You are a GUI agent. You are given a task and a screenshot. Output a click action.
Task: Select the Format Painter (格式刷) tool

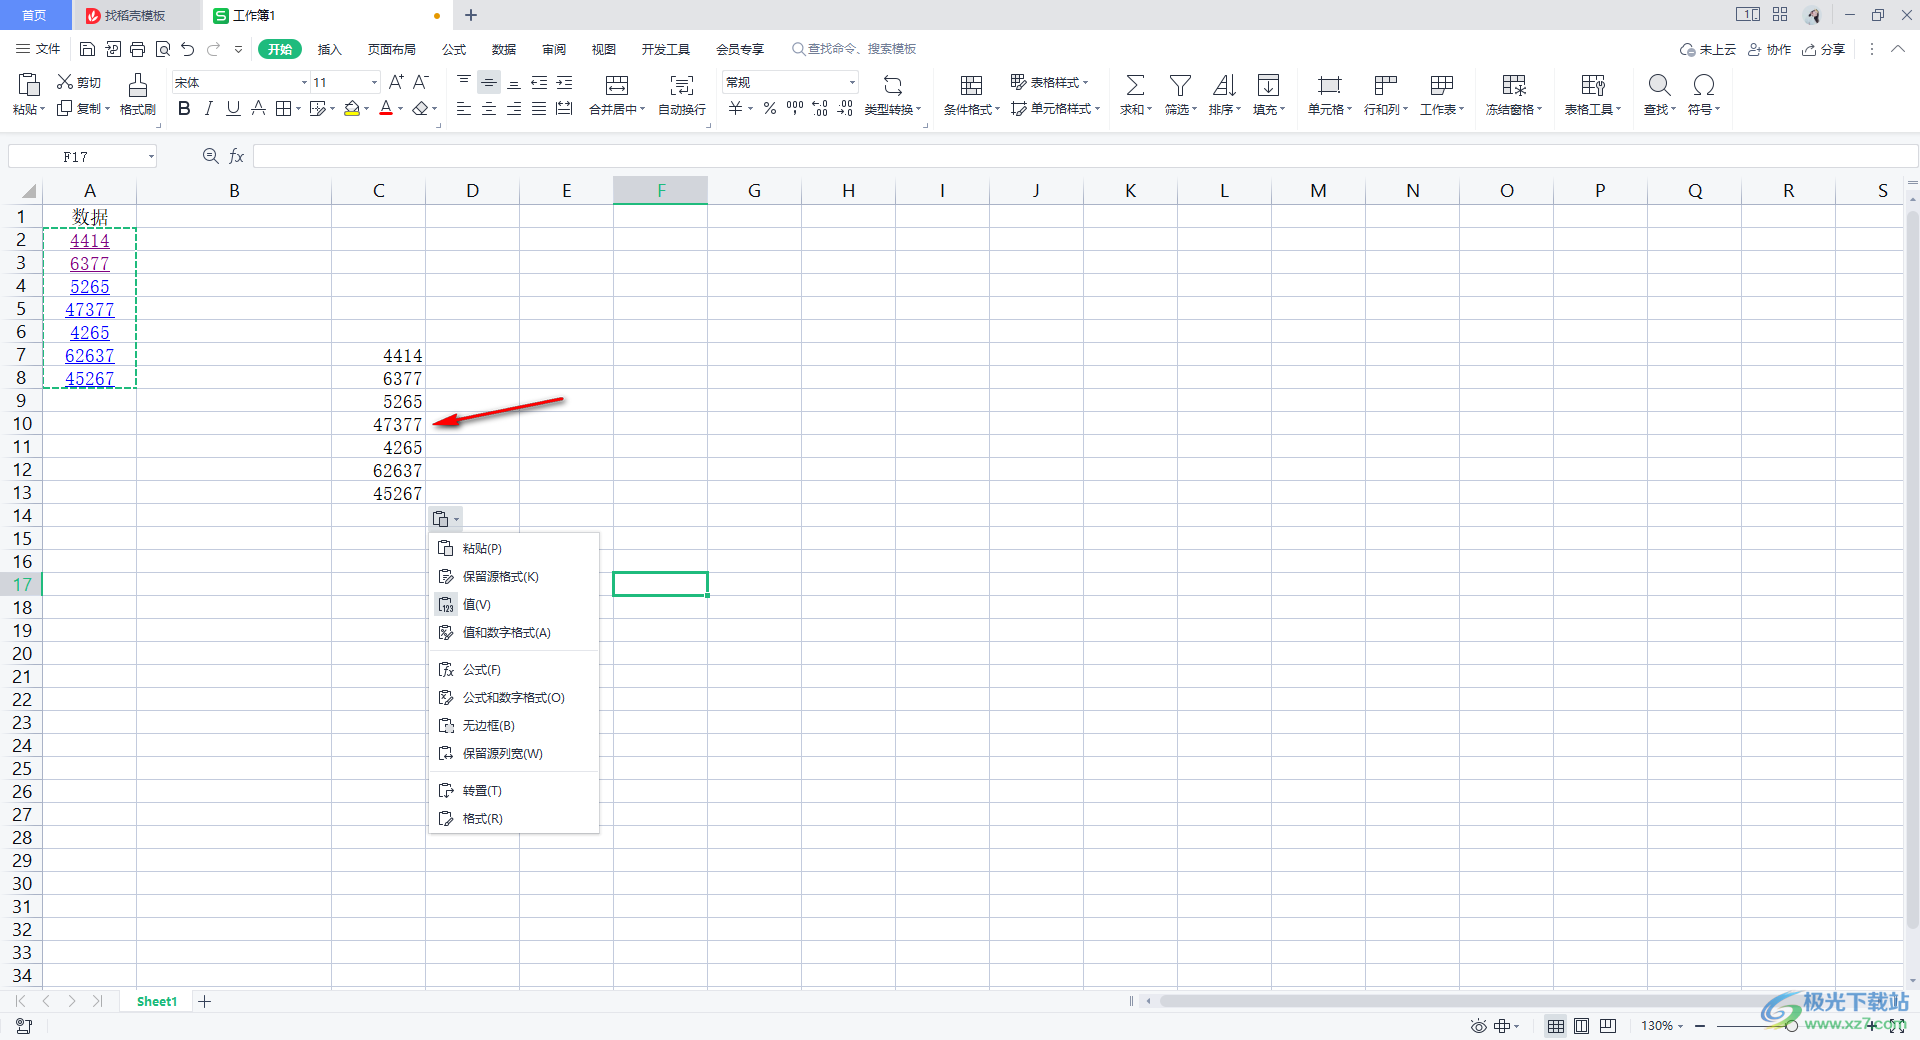(138, 95)
